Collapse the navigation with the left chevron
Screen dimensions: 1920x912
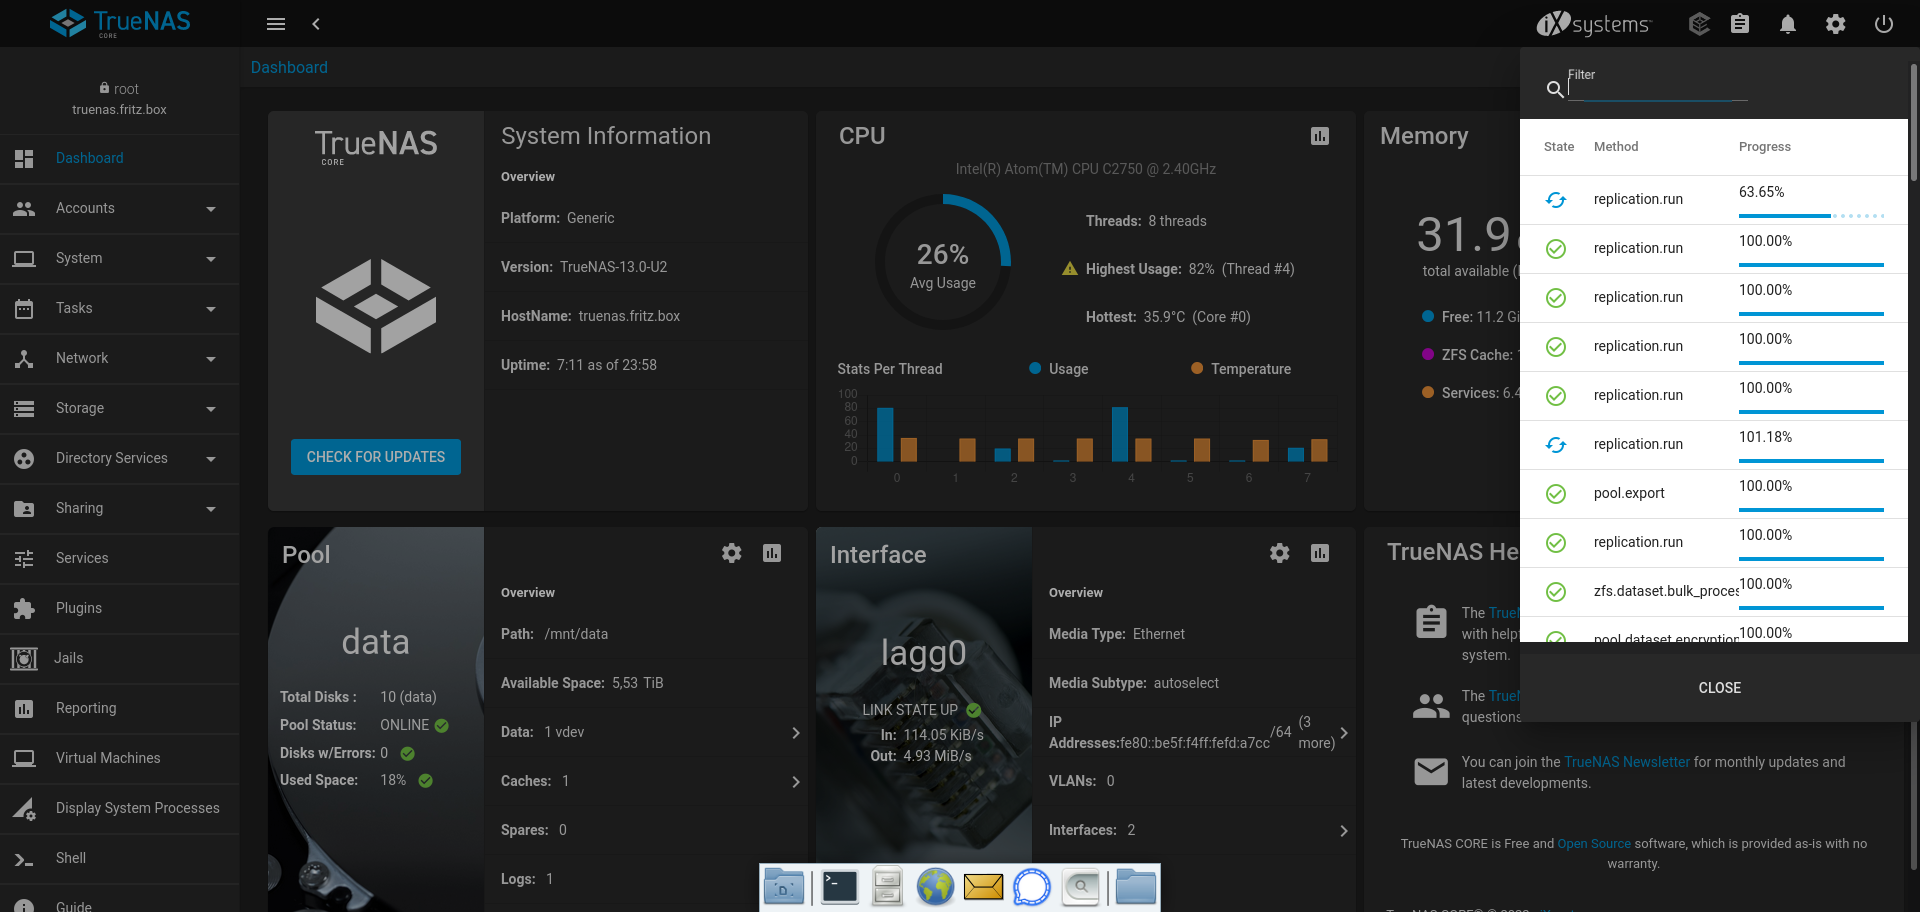point(316,24)
